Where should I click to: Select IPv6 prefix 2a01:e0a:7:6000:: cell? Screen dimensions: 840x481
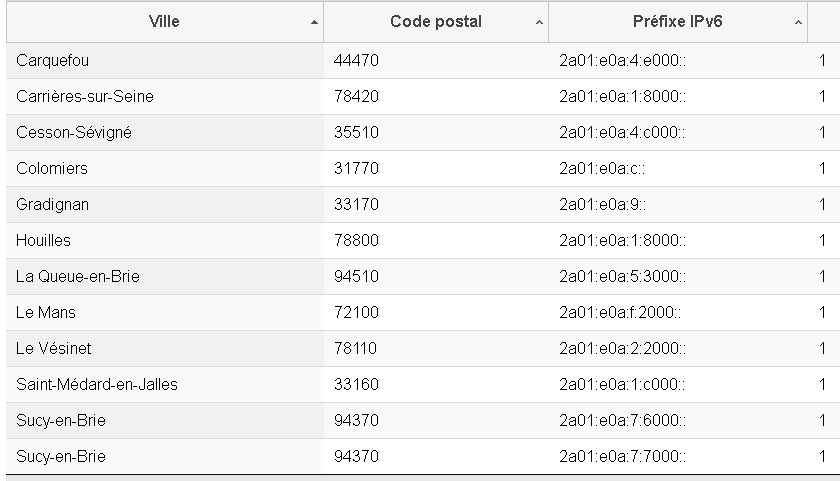pos(621,421)
